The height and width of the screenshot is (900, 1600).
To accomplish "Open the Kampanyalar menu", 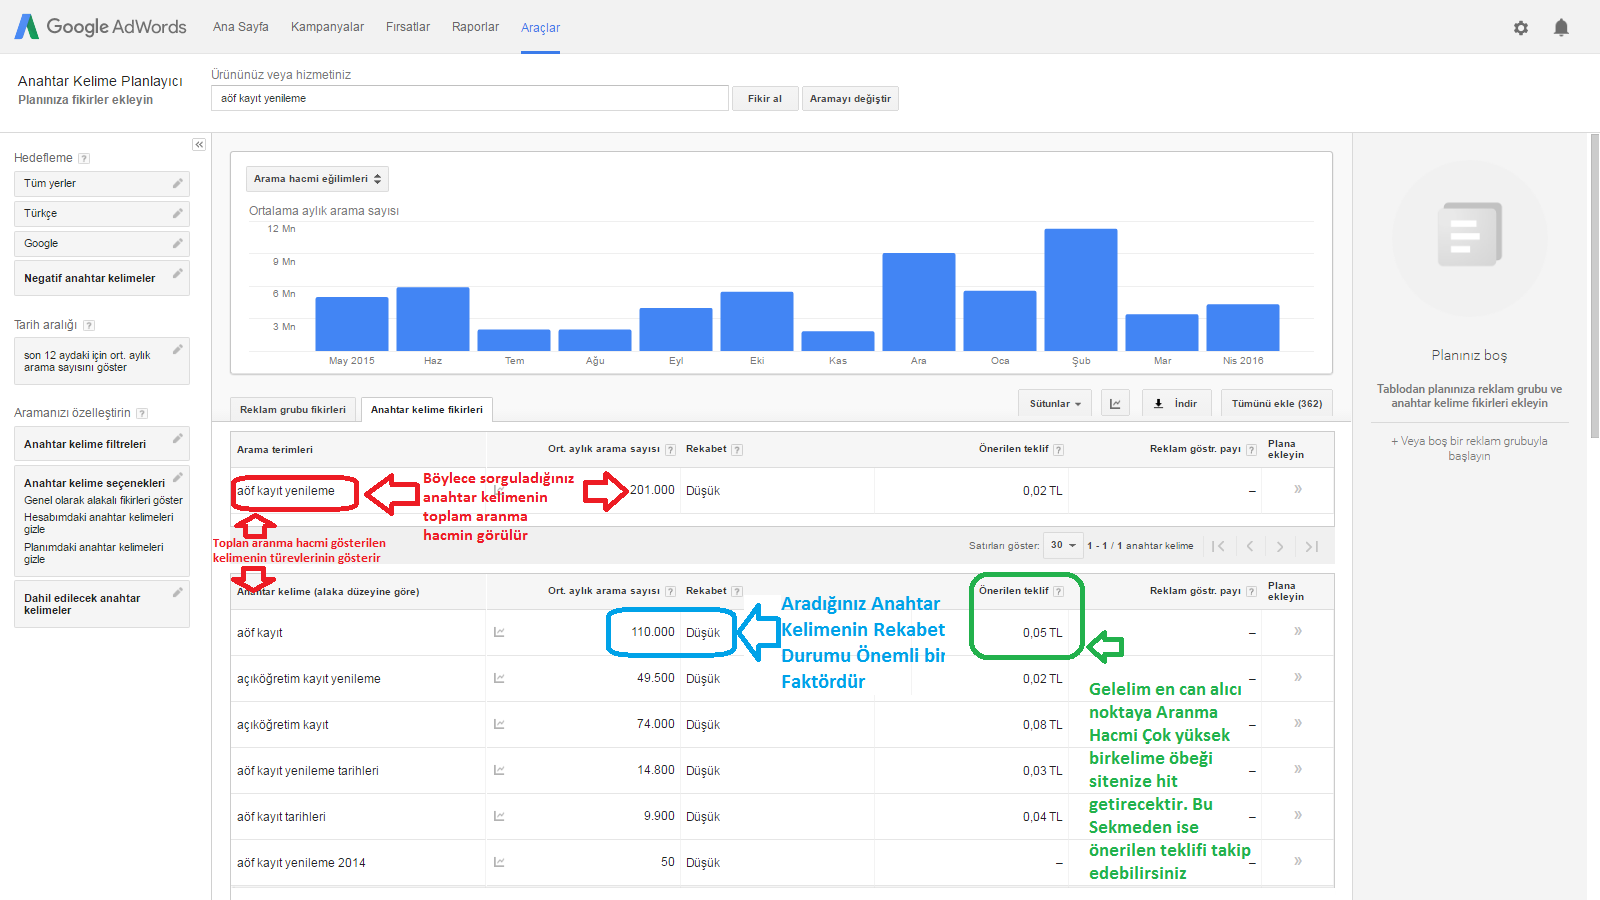I will 327,27.
